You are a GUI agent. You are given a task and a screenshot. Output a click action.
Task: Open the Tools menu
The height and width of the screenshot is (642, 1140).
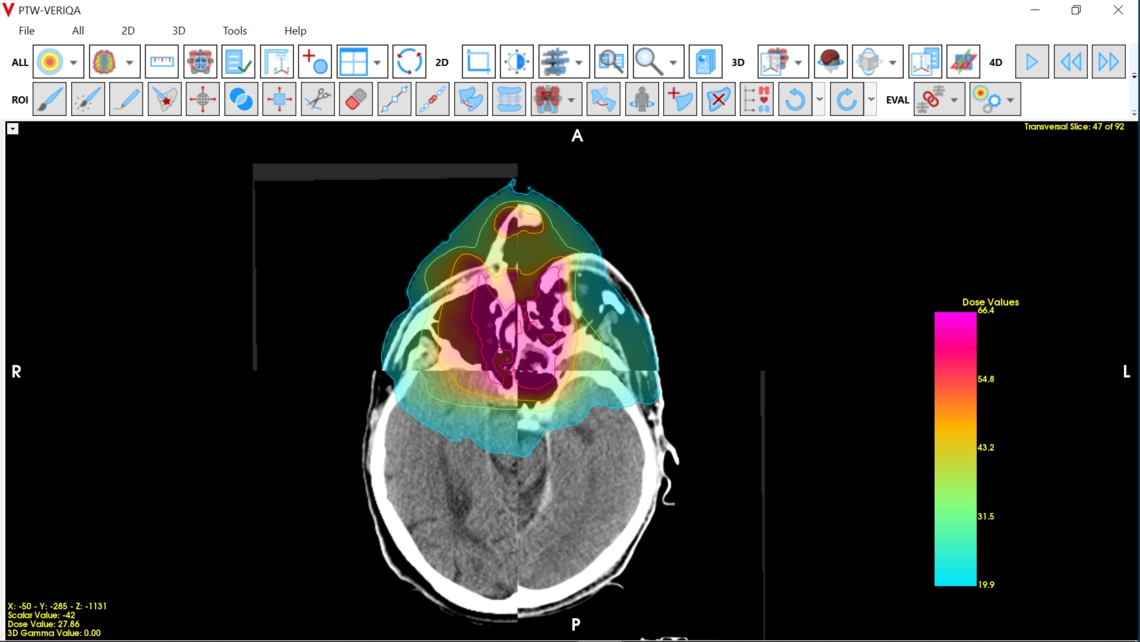pos(235,30)
